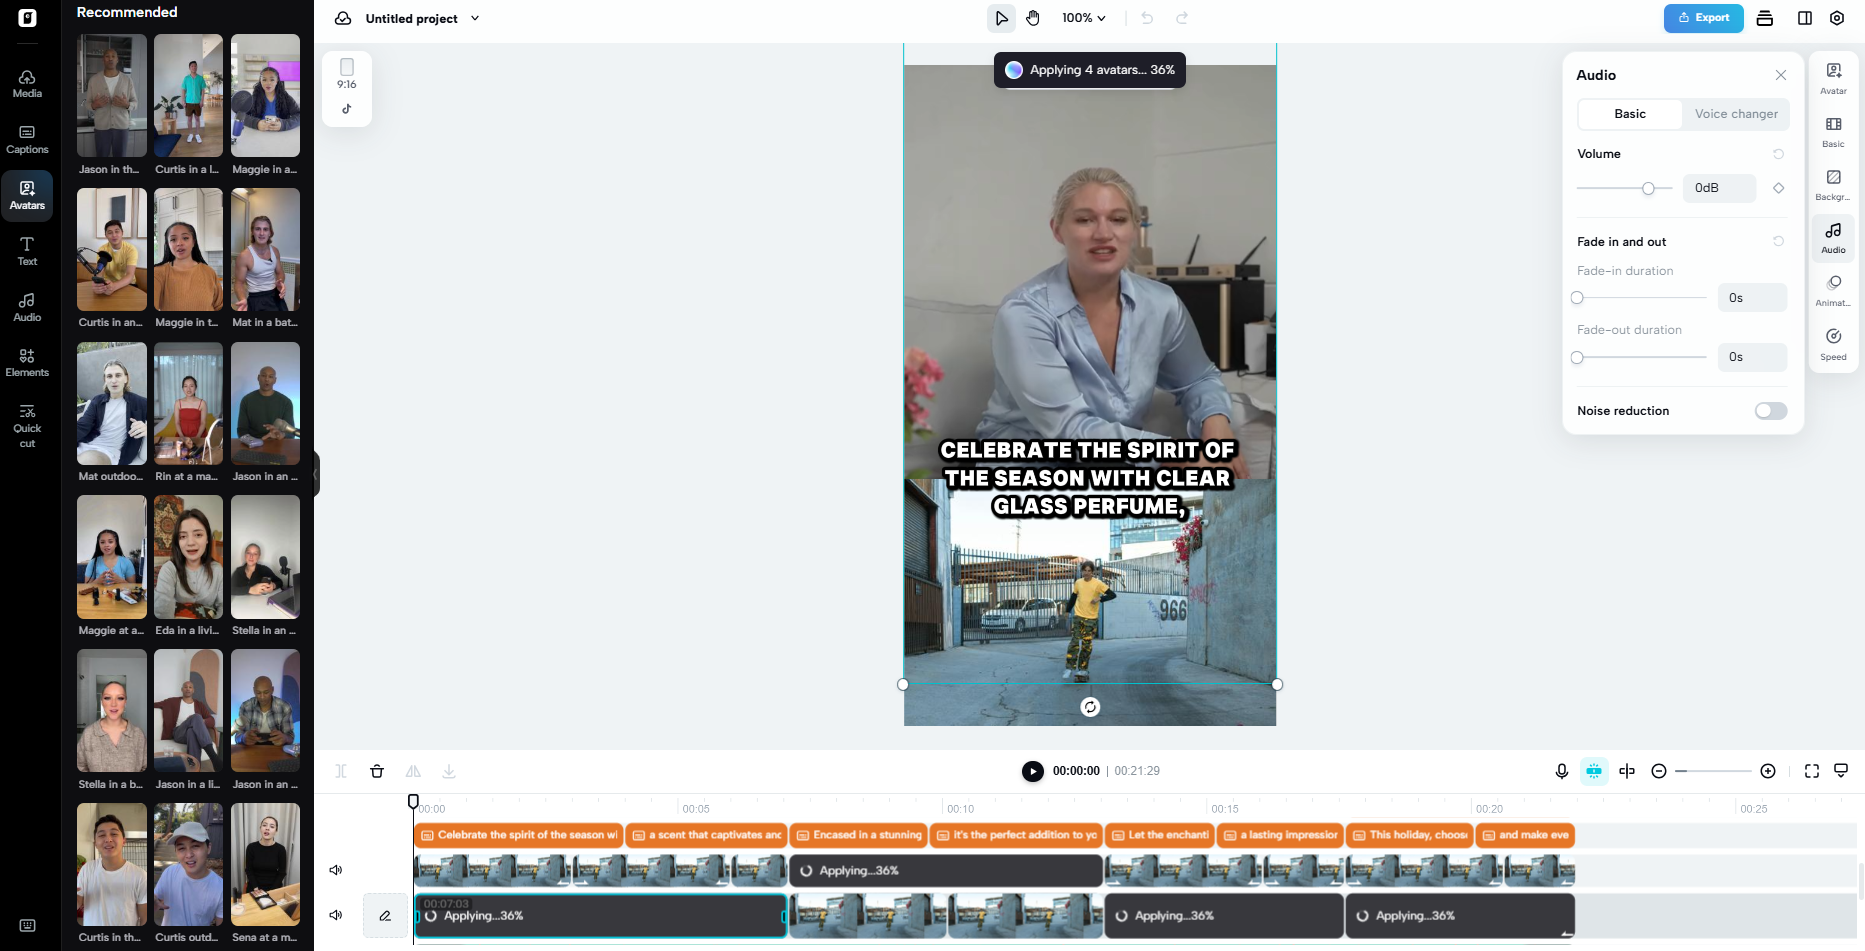Image resolution: width=1865 pixels, height=951 pixels.
Task: Open the layers stack icon near Export
Action: tap(1765, 18)
